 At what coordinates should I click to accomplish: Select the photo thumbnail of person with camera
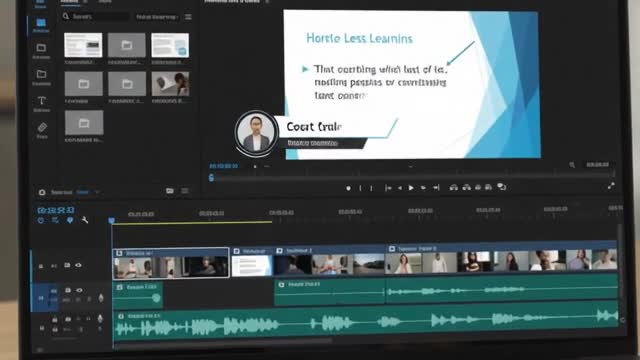pyautogui.click(x=170, y=84)
